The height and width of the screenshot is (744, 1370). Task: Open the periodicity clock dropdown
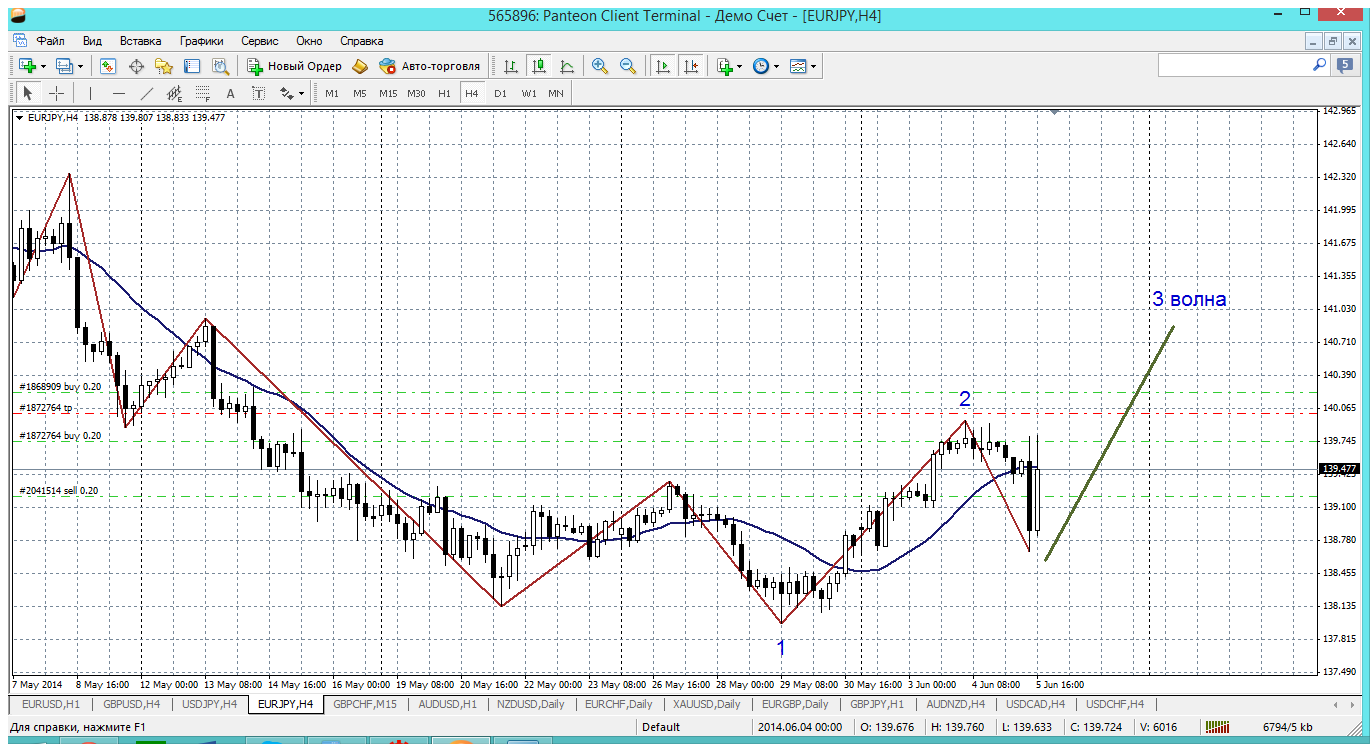(x=765, y=66)
